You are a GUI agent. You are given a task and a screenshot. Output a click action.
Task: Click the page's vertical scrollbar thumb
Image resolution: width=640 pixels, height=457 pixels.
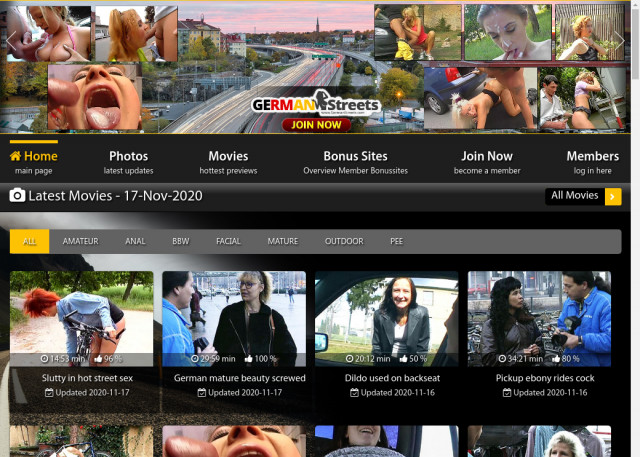[x=636, y=43]
